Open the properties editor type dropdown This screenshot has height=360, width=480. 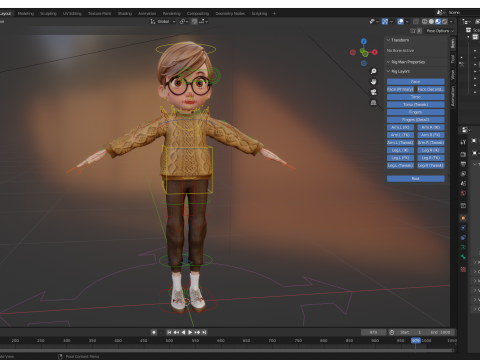click(466, 129)
